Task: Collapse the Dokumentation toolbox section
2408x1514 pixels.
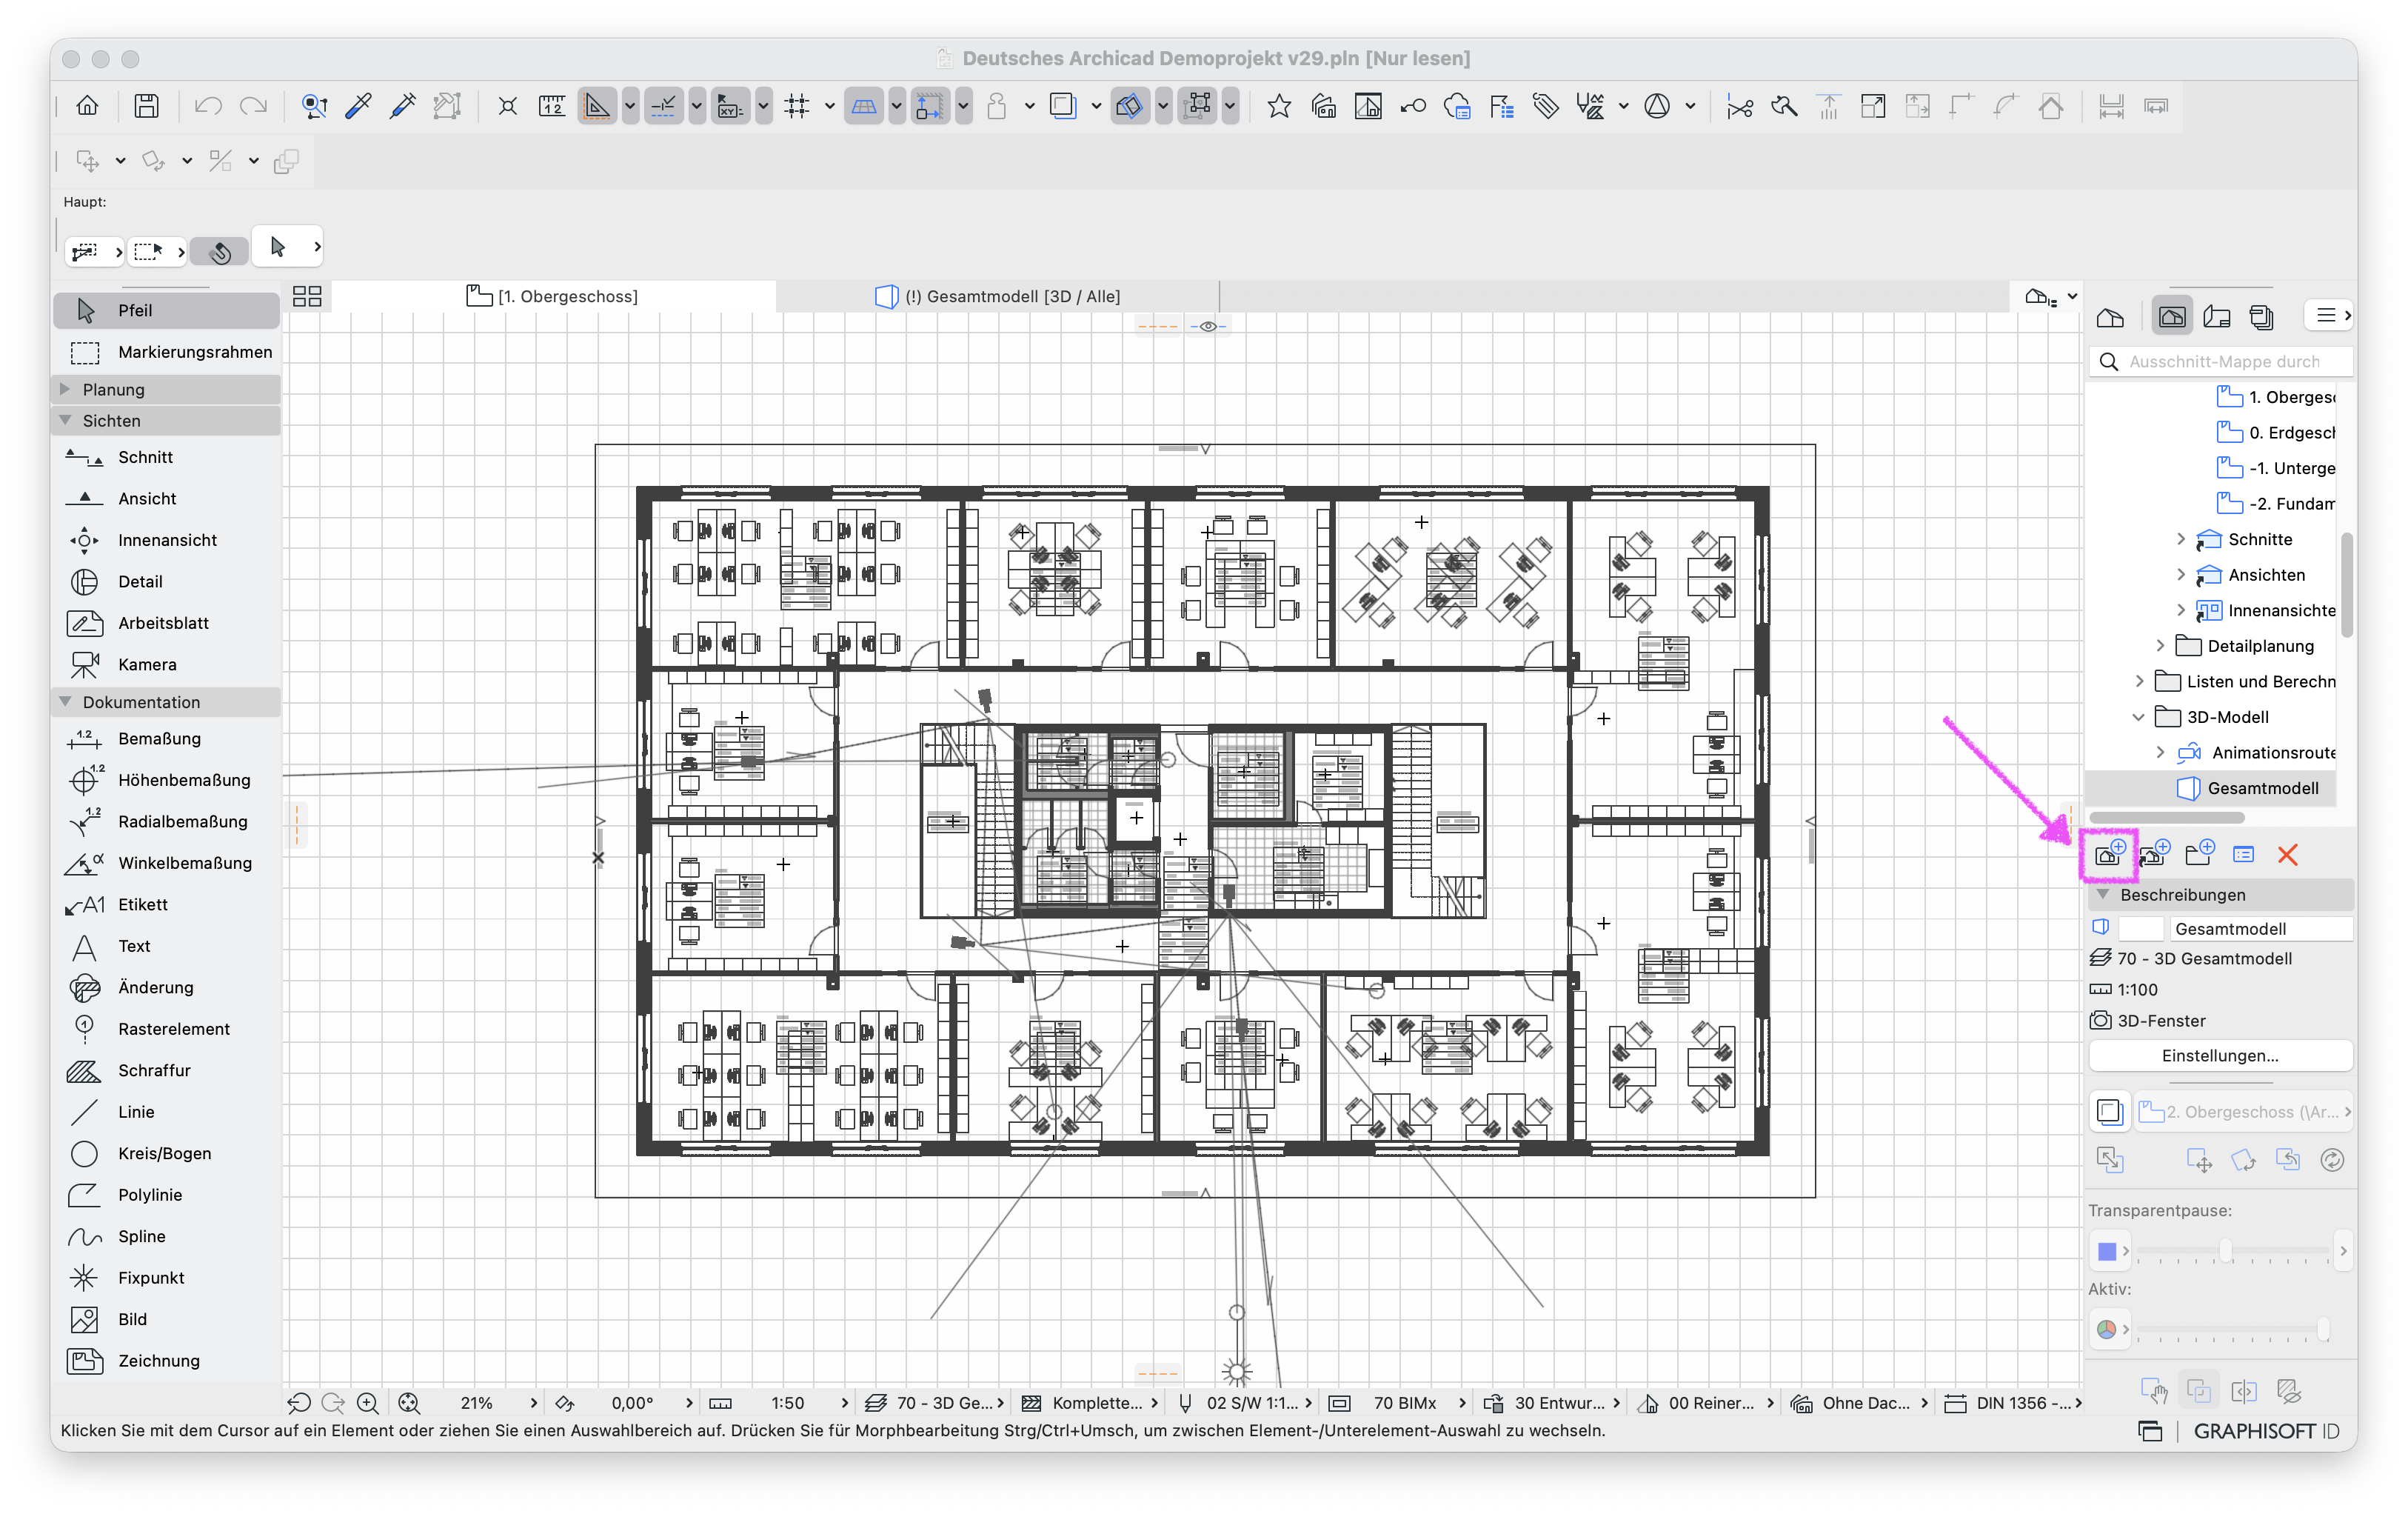Action: pyautogui.click(x=66, y=702)
